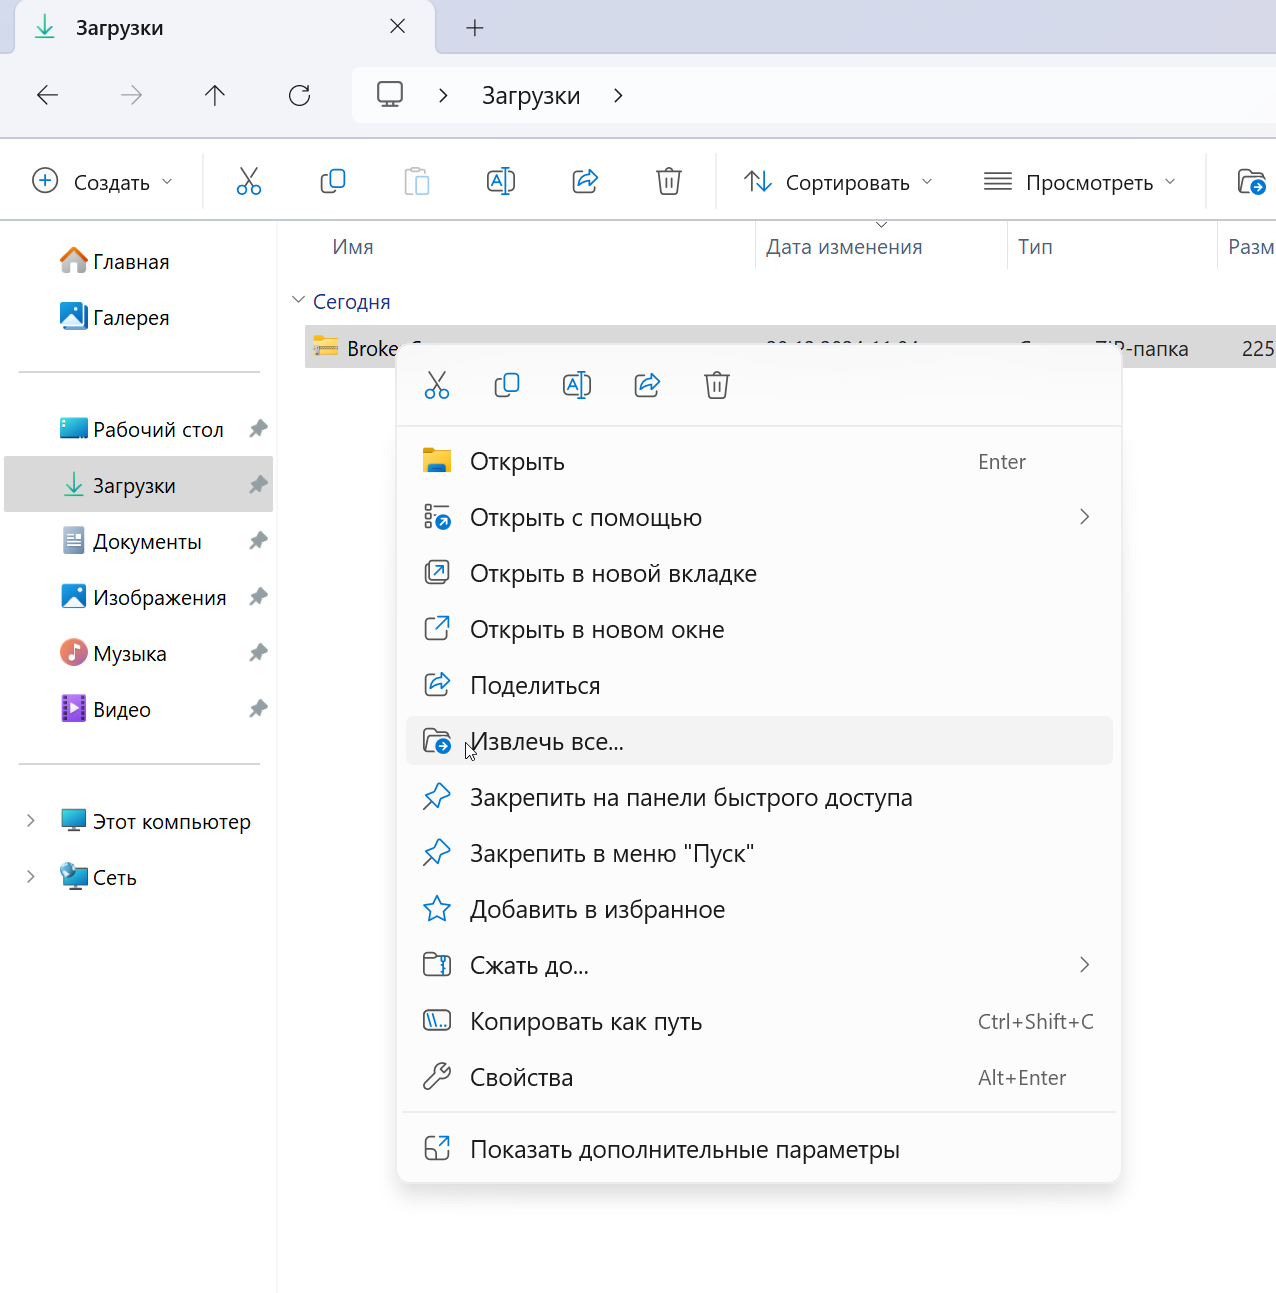This screenshot has height=1293, width=1276.
Task: Click the Rename icon in the context menu
Action: coord(577,385)
